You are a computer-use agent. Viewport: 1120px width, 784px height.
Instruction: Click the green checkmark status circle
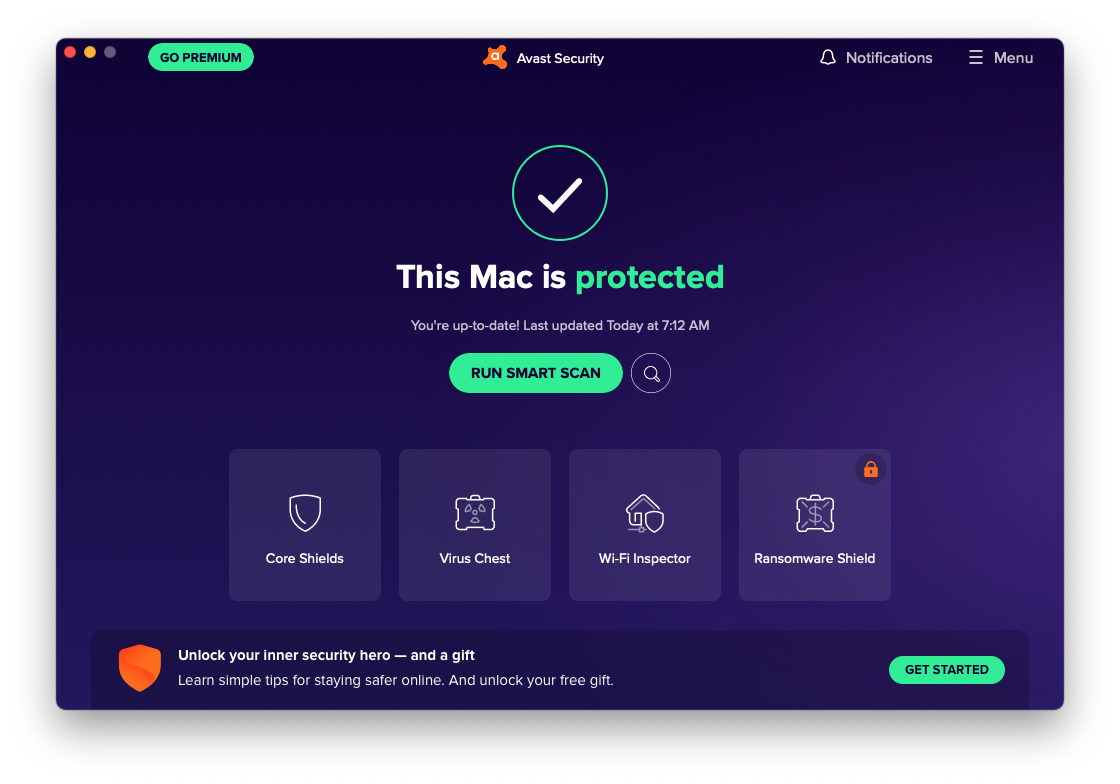pyautogui.click(x=560, y=193)
